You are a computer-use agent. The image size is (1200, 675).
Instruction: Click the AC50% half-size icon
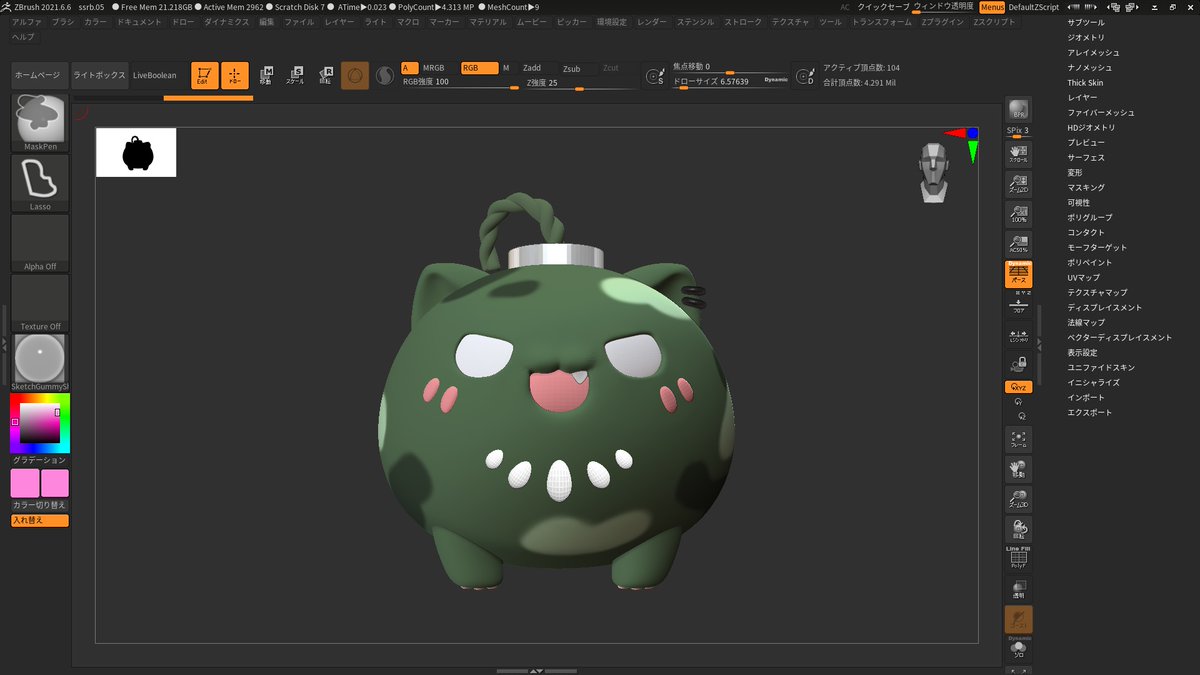point(1019,243)
